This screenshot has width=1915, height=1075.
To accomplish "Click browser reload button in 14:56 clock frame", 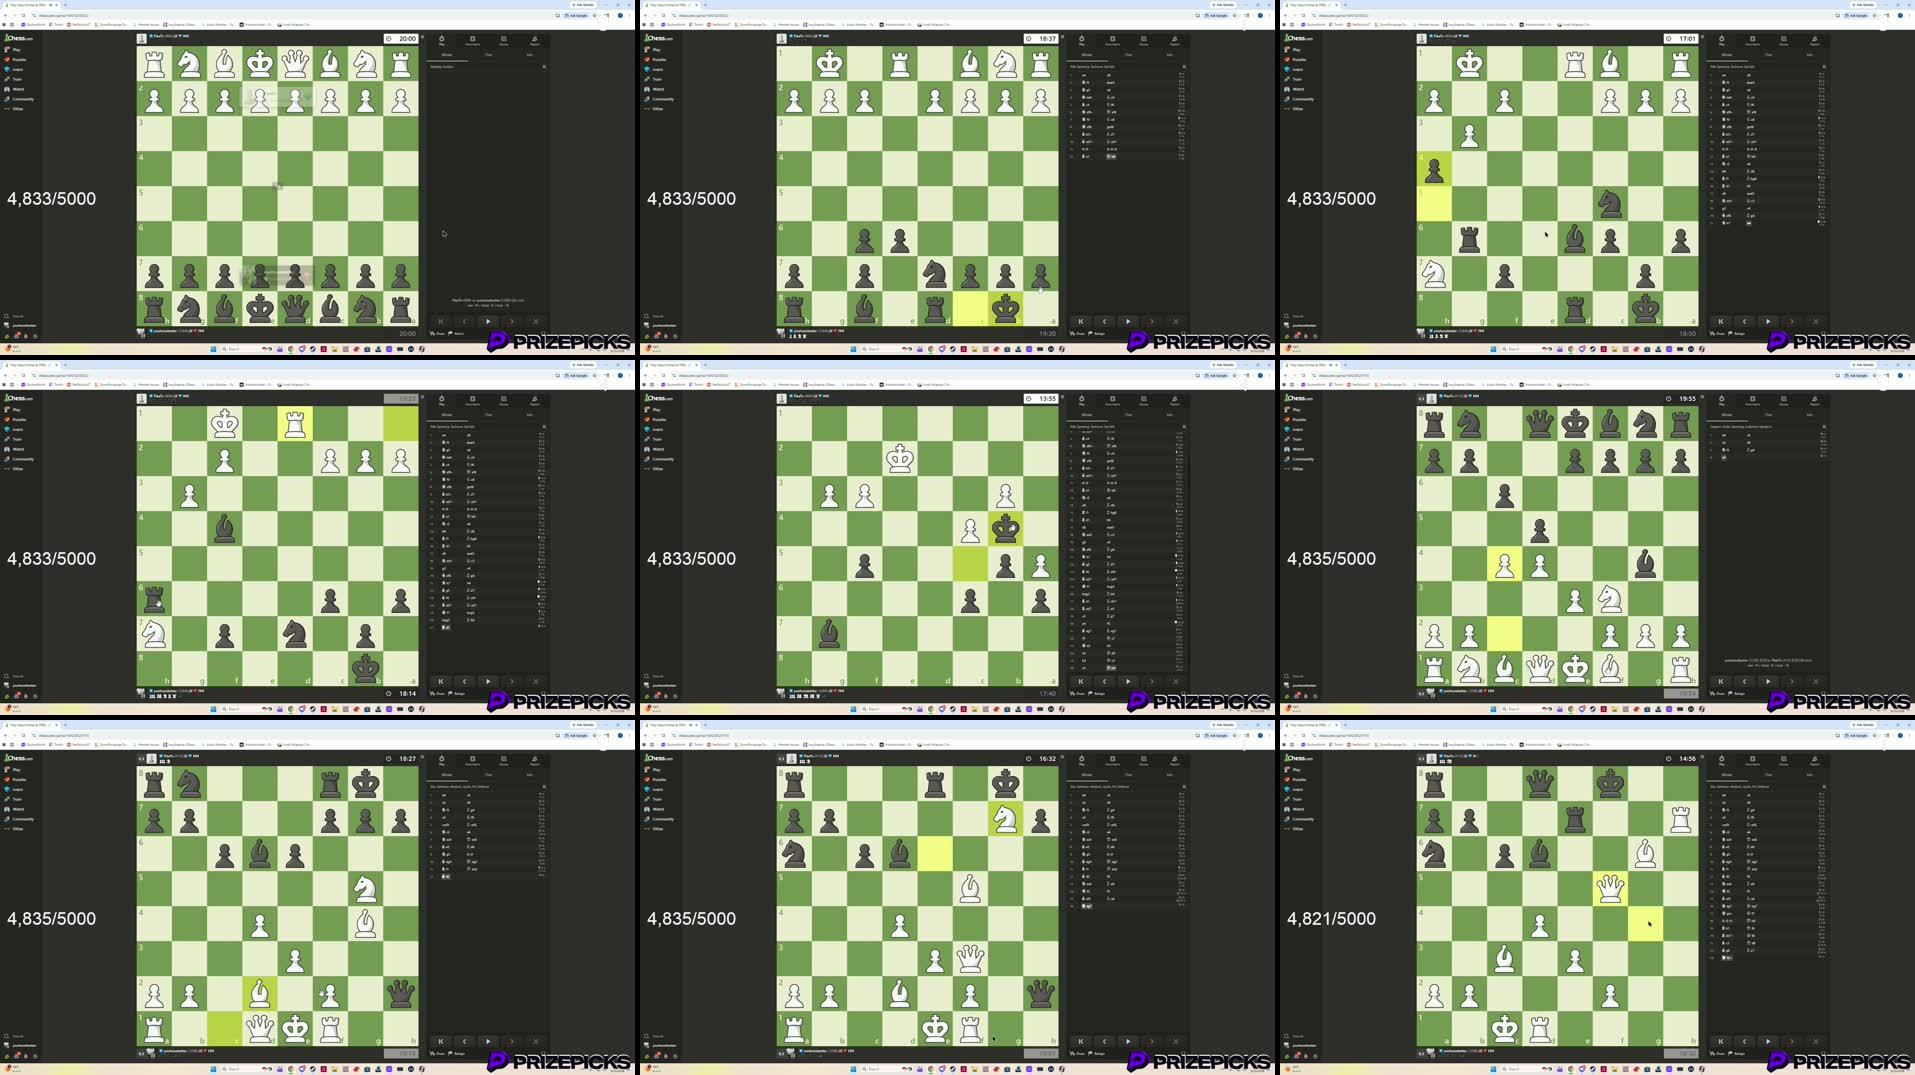I will click(x=1303, y=735).
